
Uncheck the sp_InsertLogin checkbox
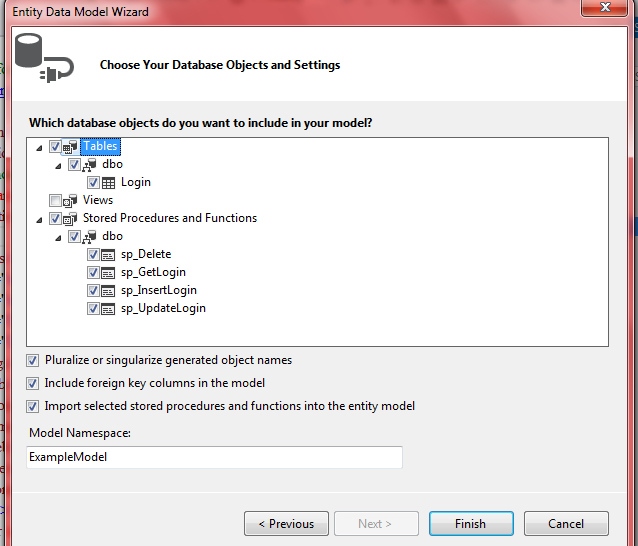[x=93, y=290]
